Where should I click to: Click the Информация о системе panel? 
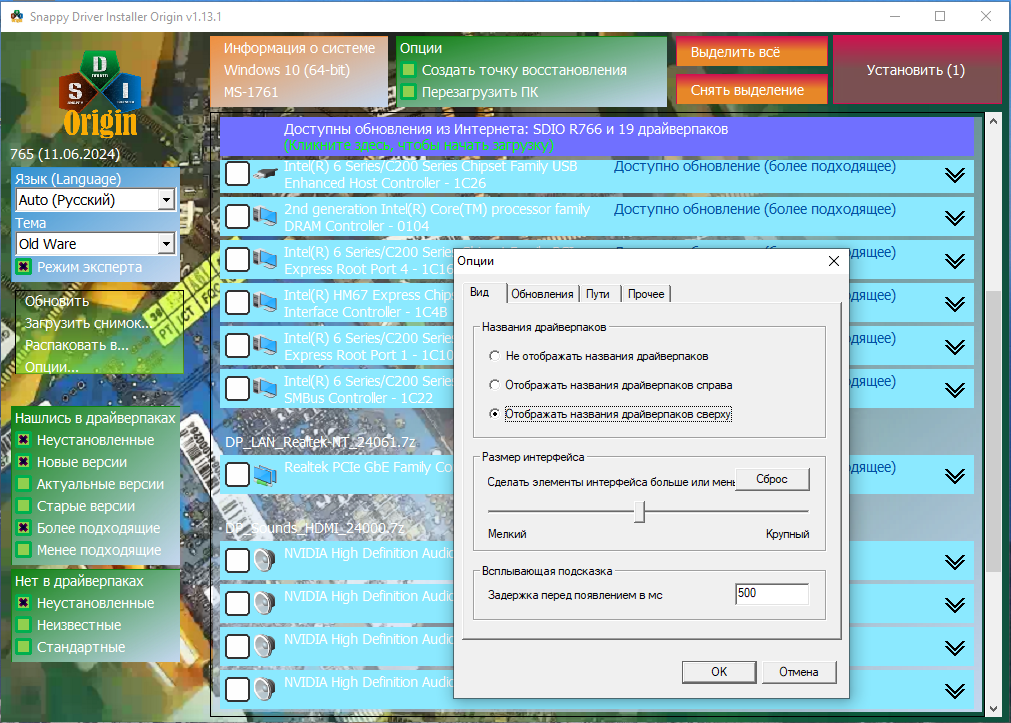[299, 71]
